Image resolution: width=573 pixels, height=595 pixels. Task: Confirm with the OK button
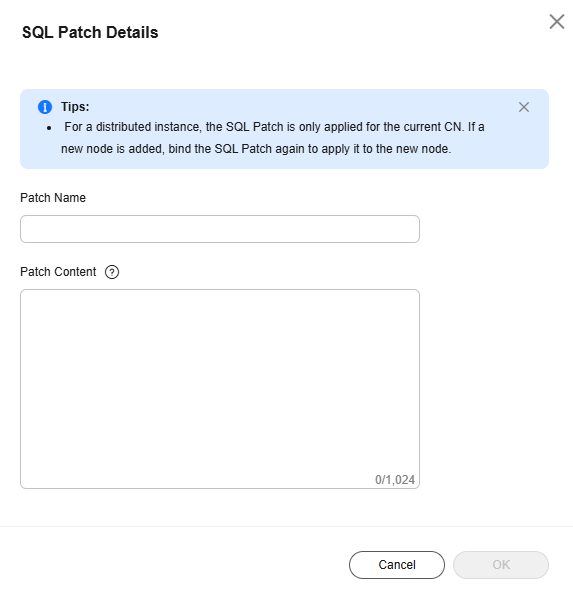coord(501,565)
